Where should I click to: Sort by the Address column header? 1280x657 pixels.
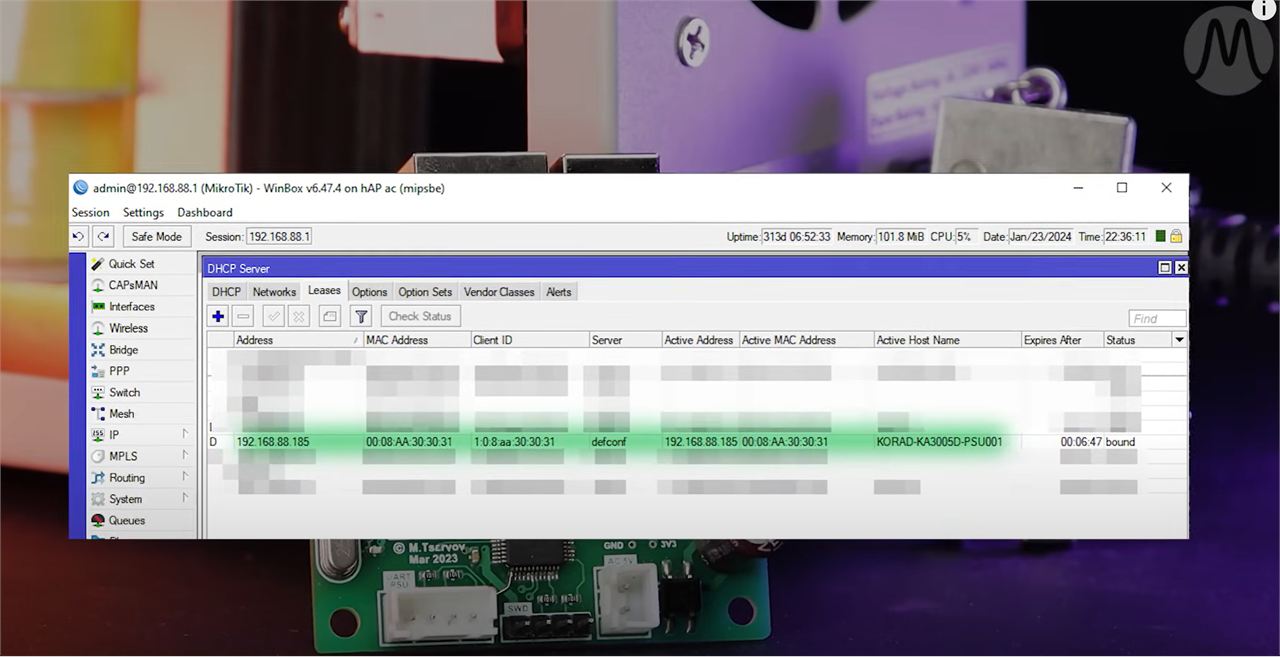297,340
